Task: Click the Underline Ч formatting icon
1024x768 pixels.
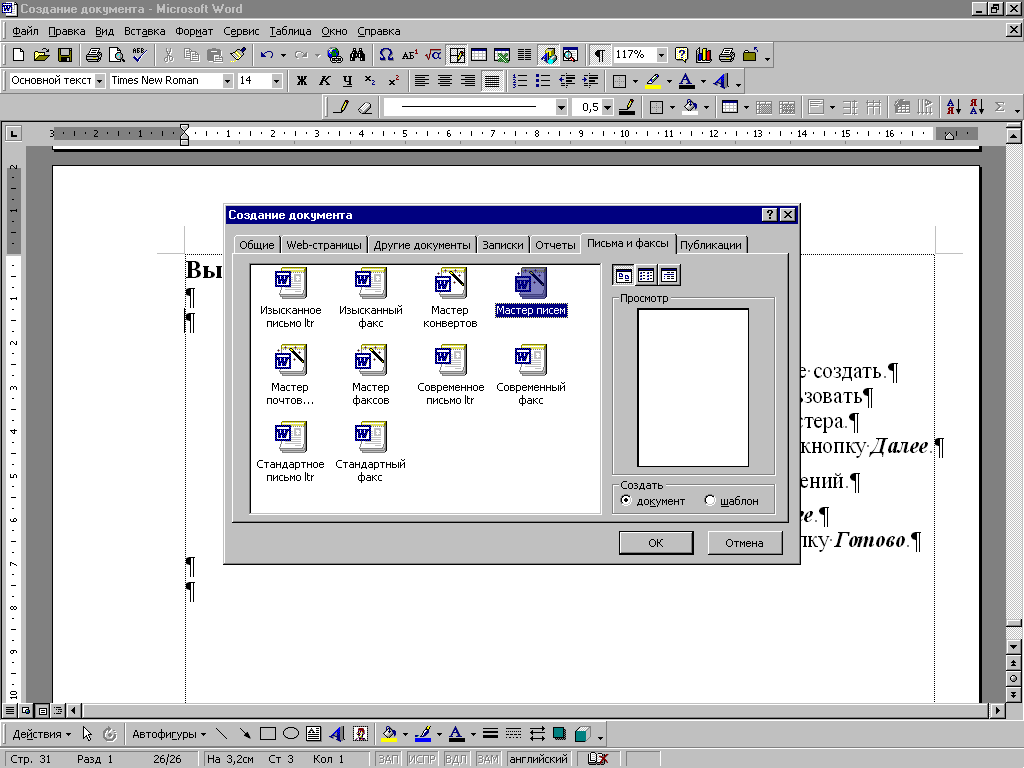Action: coord(347,81)
